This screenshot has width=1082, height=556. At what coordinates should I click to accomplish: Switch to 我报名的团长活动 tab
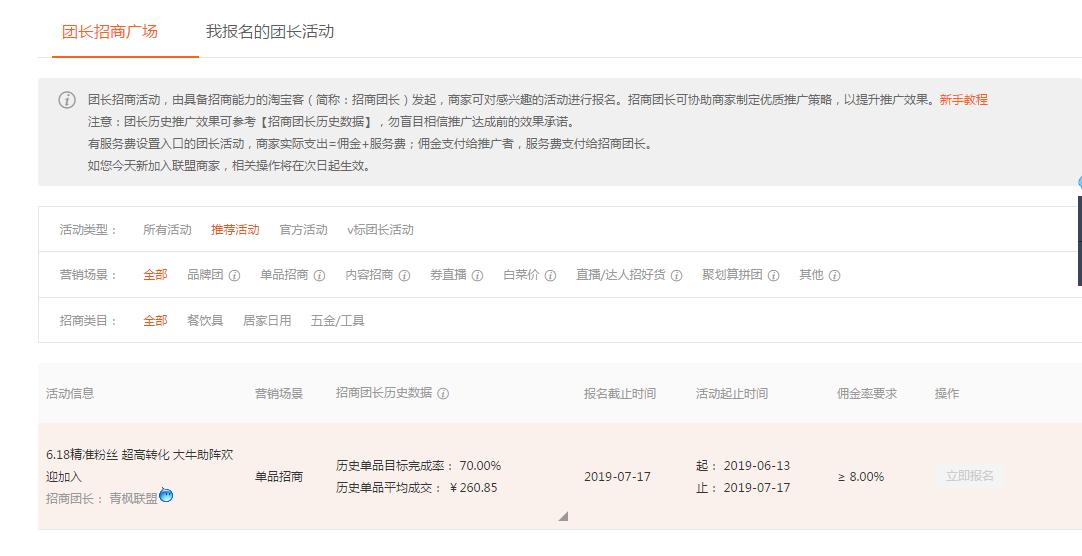270,32
